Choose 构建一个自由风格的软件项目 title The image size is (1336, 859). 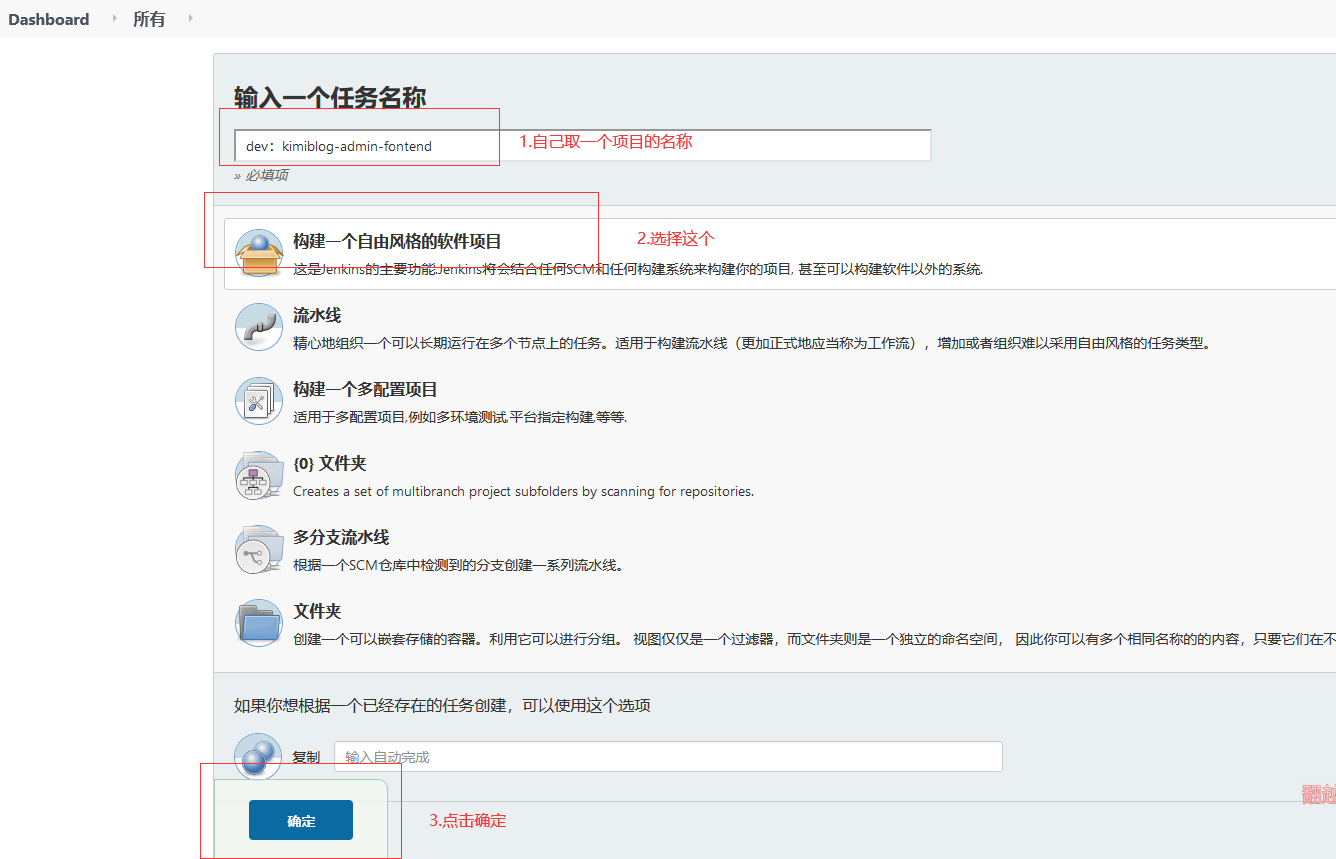pyautogui.click(x=397, y=241)
